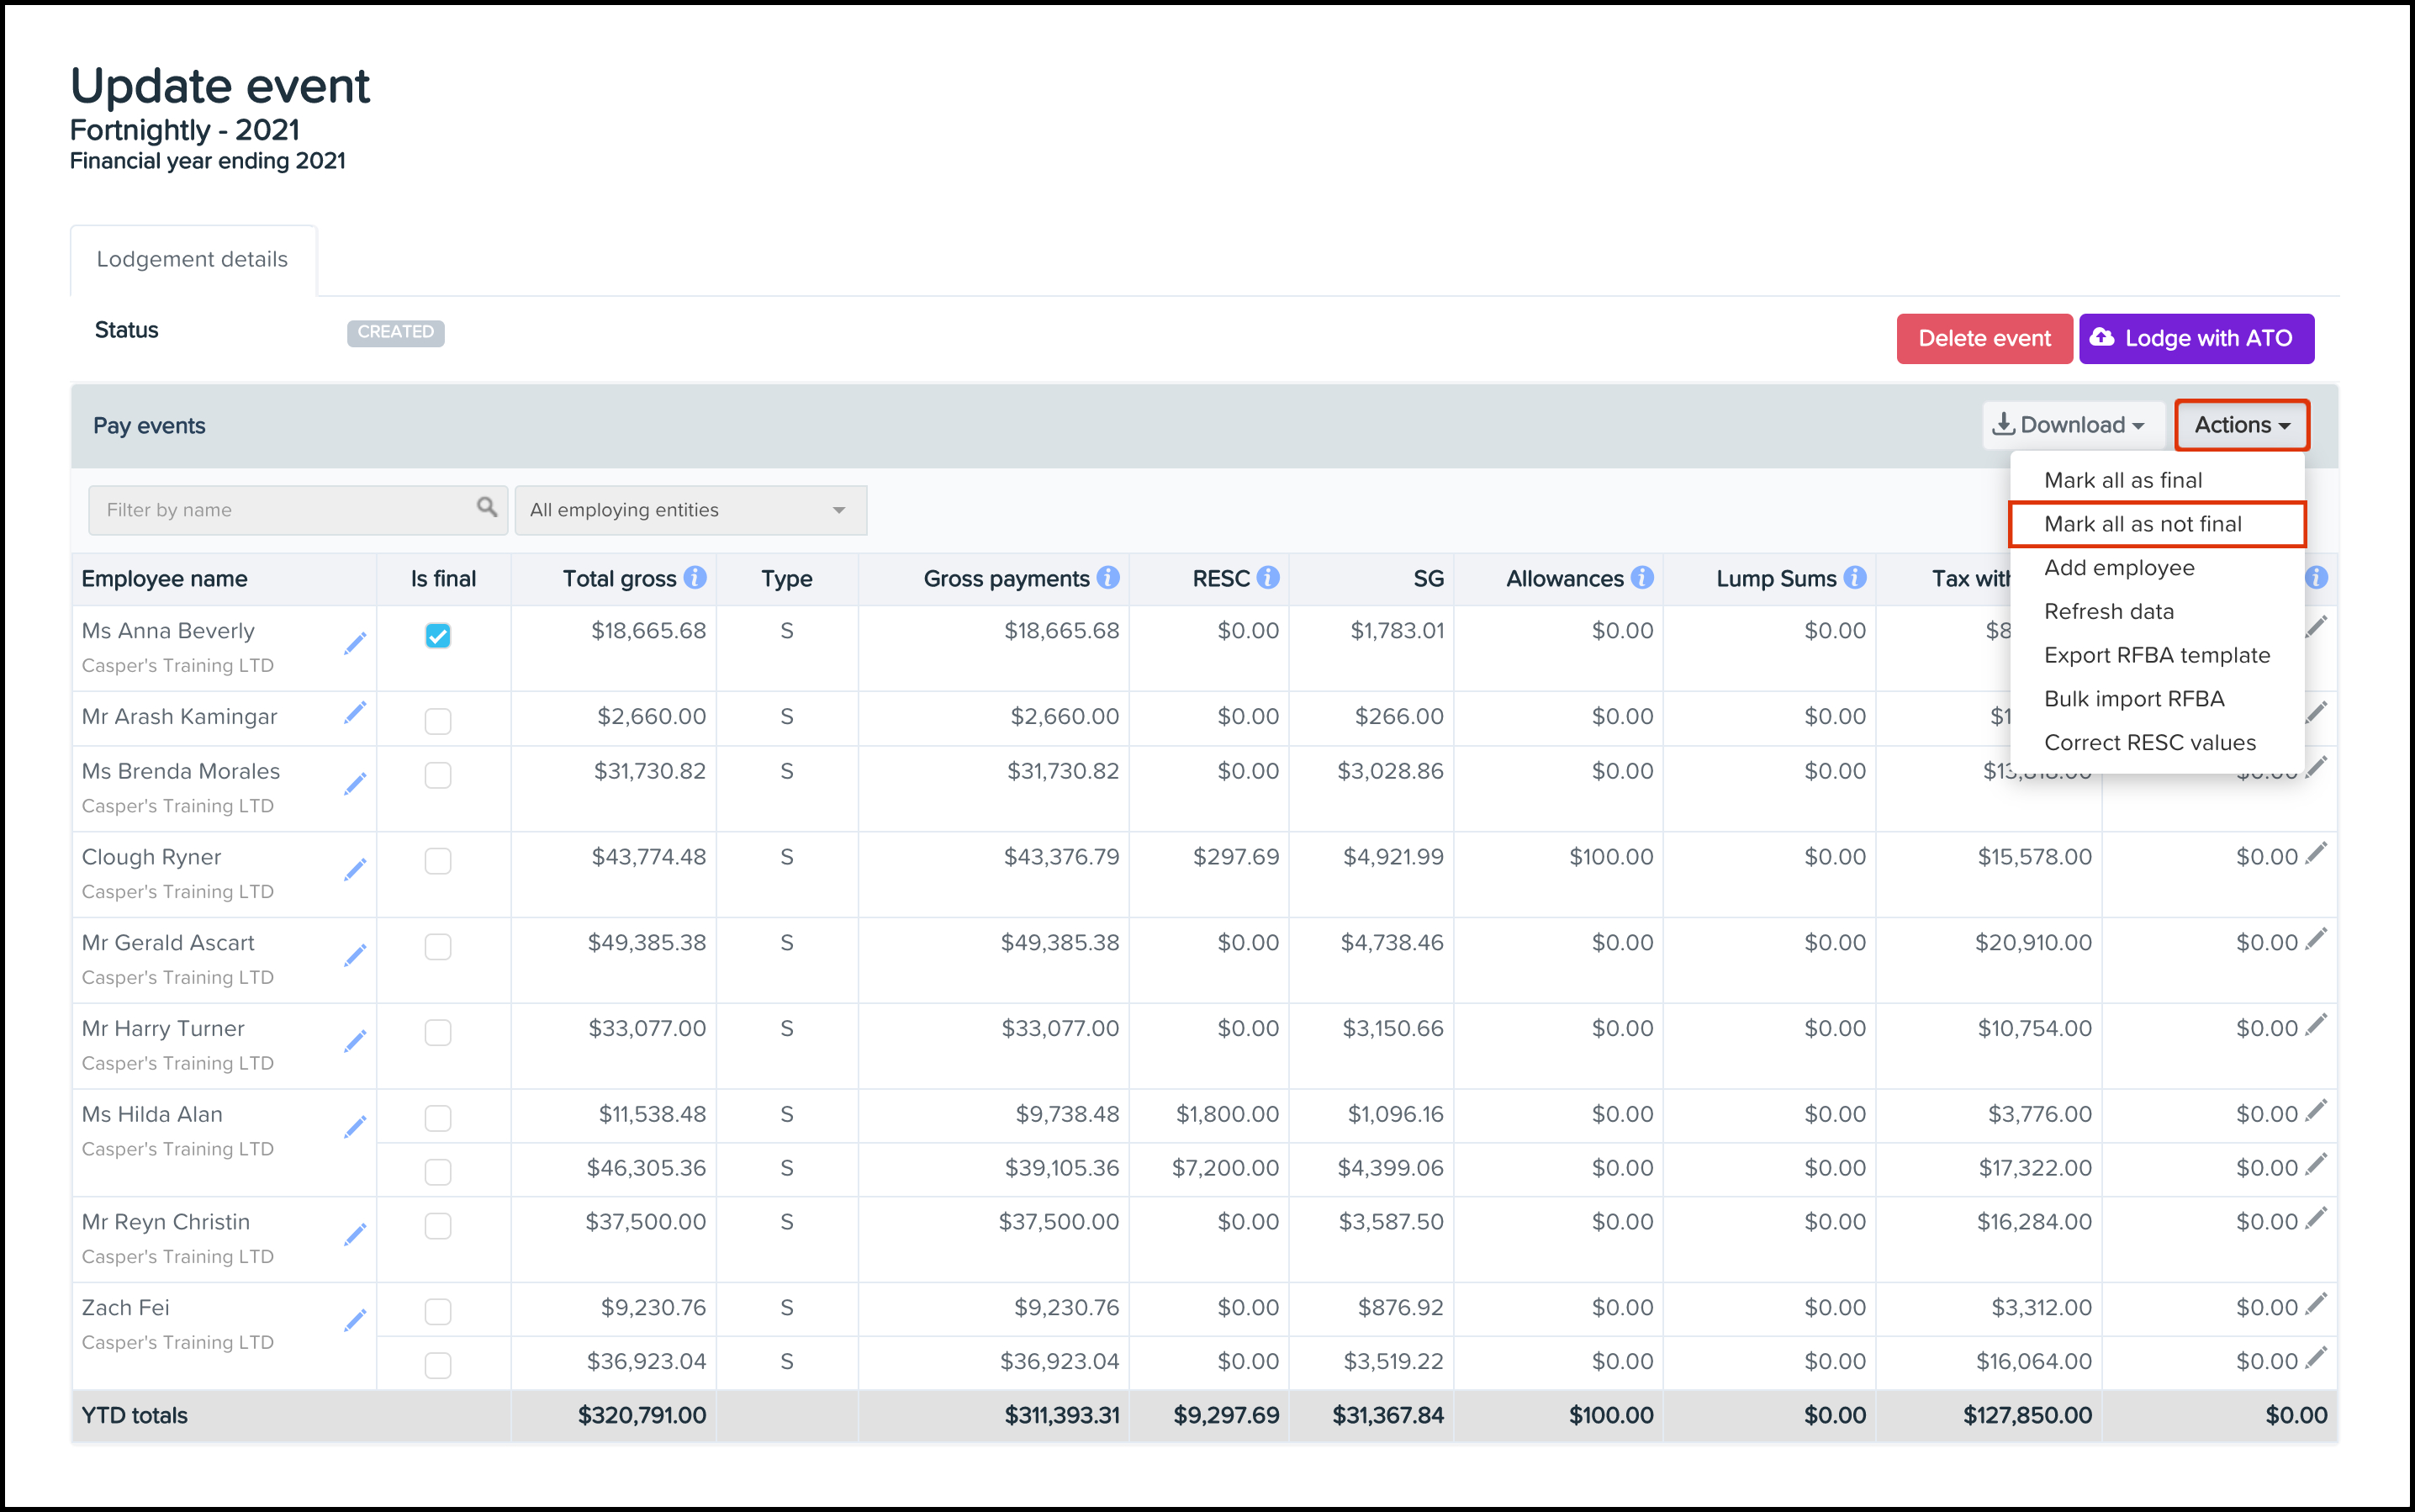Click Allowances column info icon

coord(1642,578)
